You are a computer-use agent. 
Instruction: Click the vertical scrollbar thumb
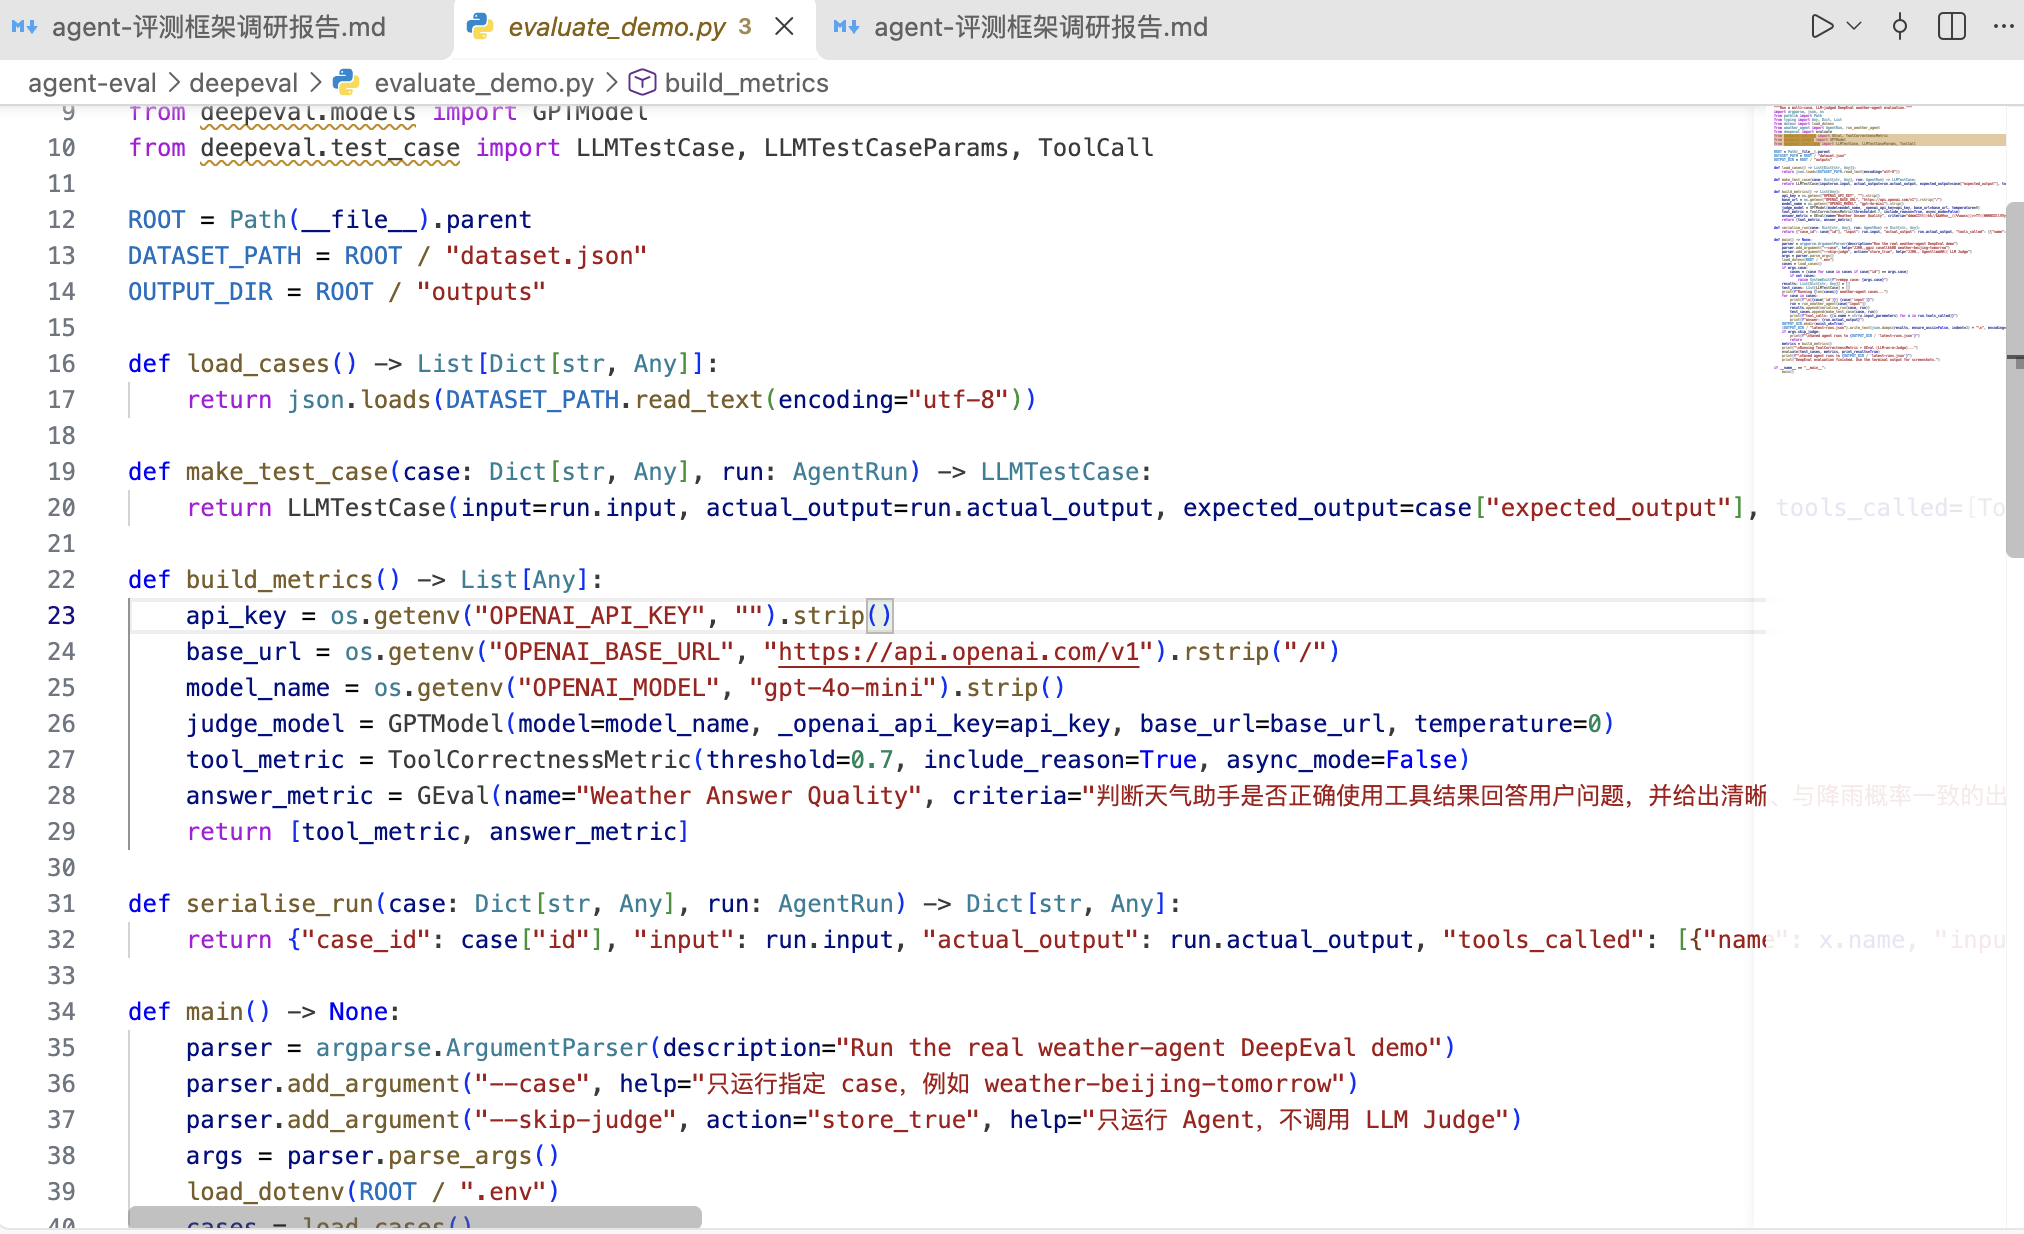coord(2015,380)
